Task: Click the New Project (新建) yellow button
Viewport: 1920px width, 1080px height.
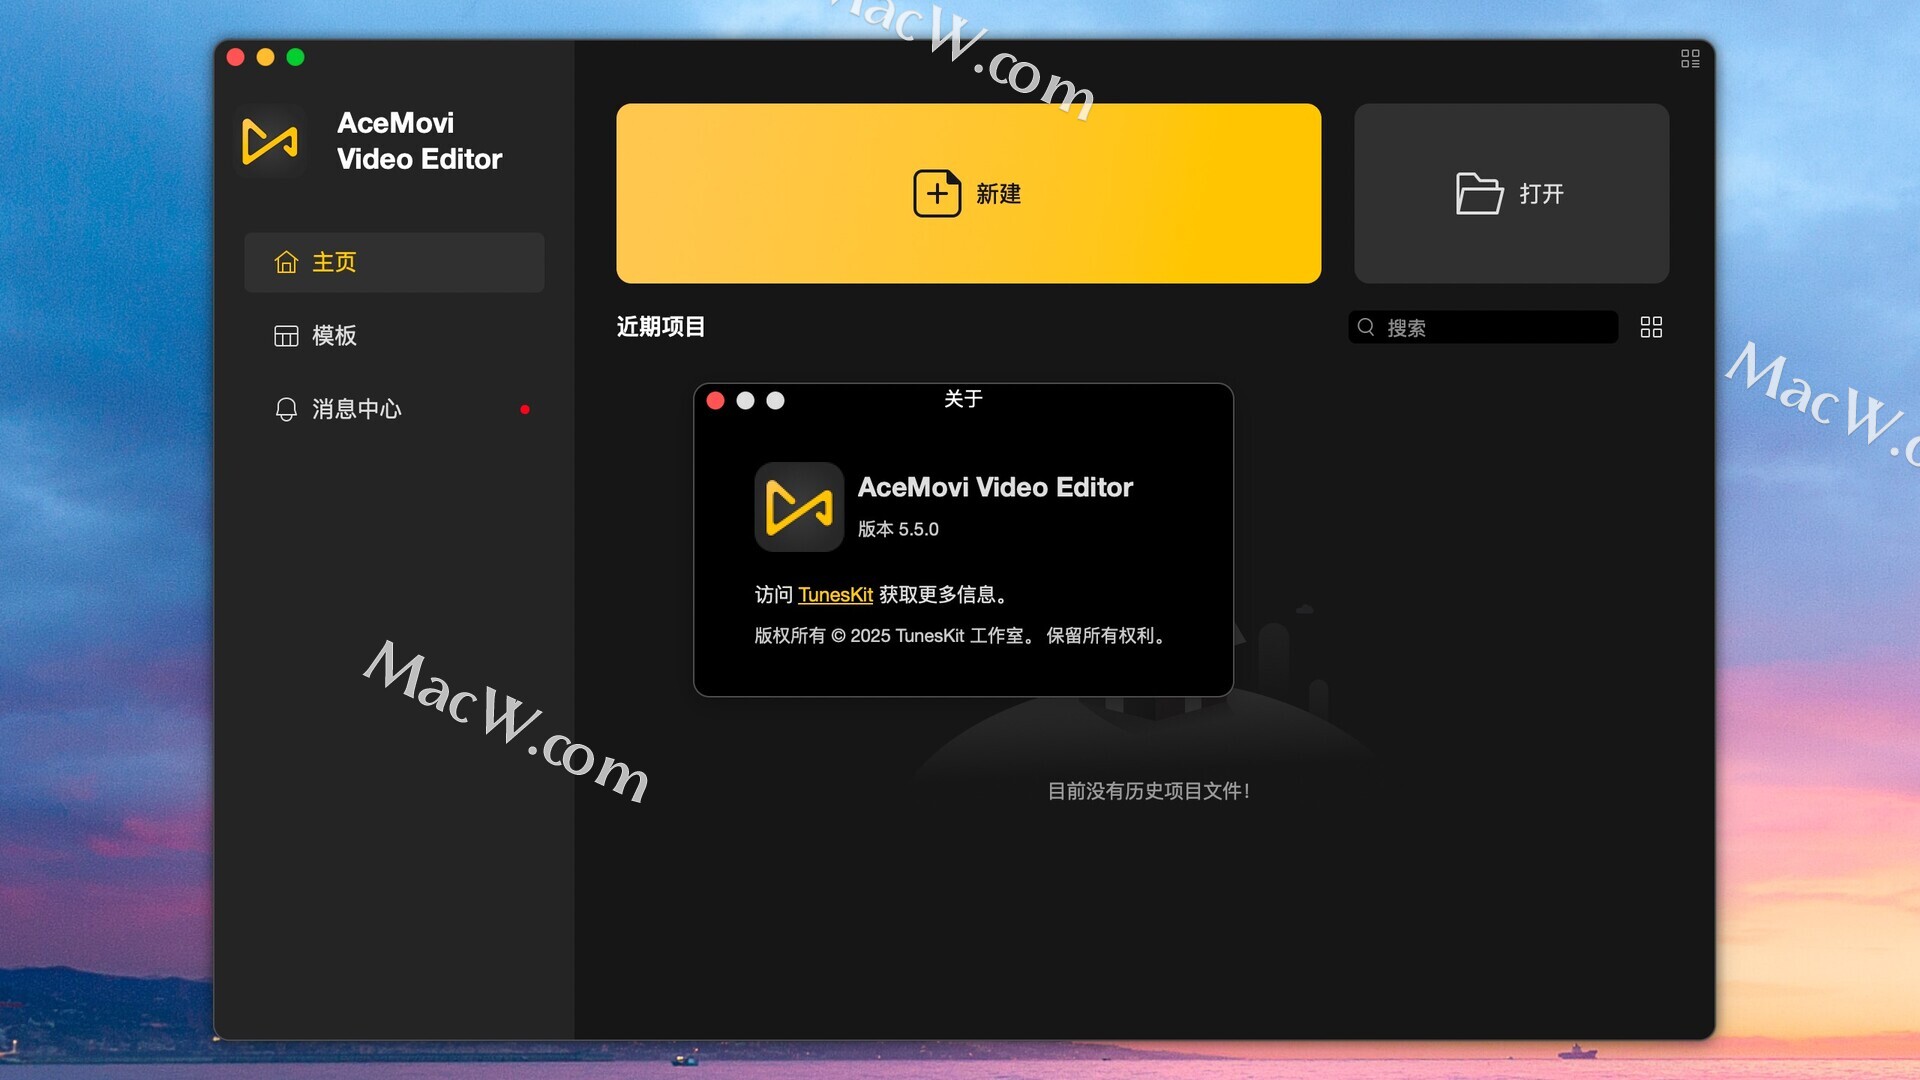Action: [x=968, y=193]
